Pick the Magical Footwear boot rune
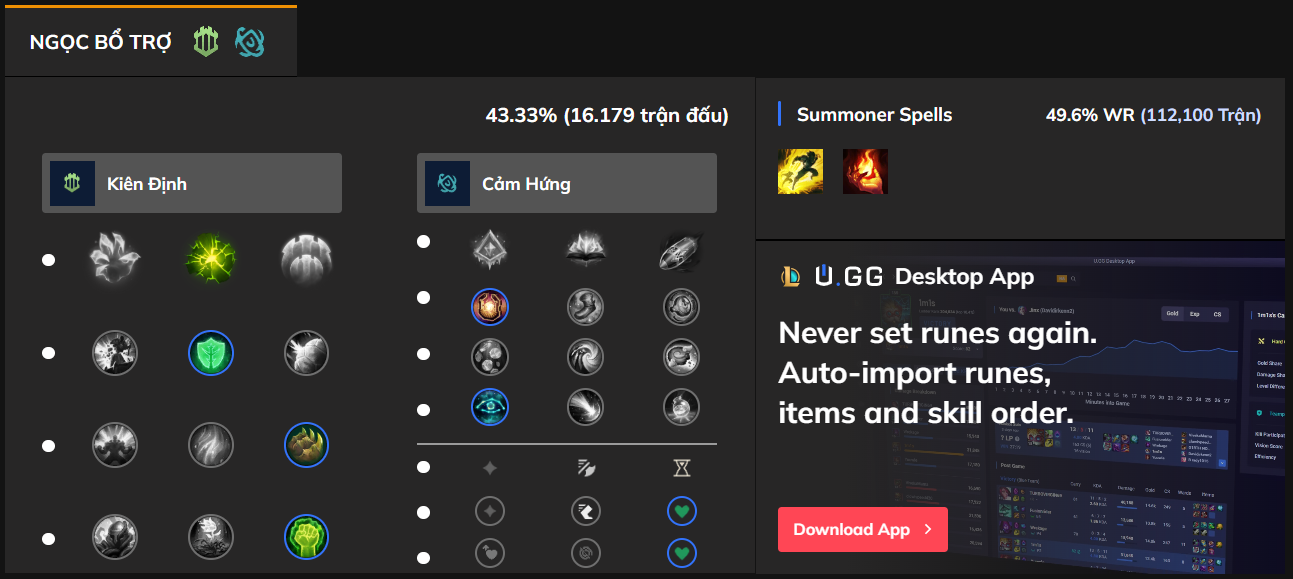The width and height of the screenshot is (1293, 579). coord(586,307)
